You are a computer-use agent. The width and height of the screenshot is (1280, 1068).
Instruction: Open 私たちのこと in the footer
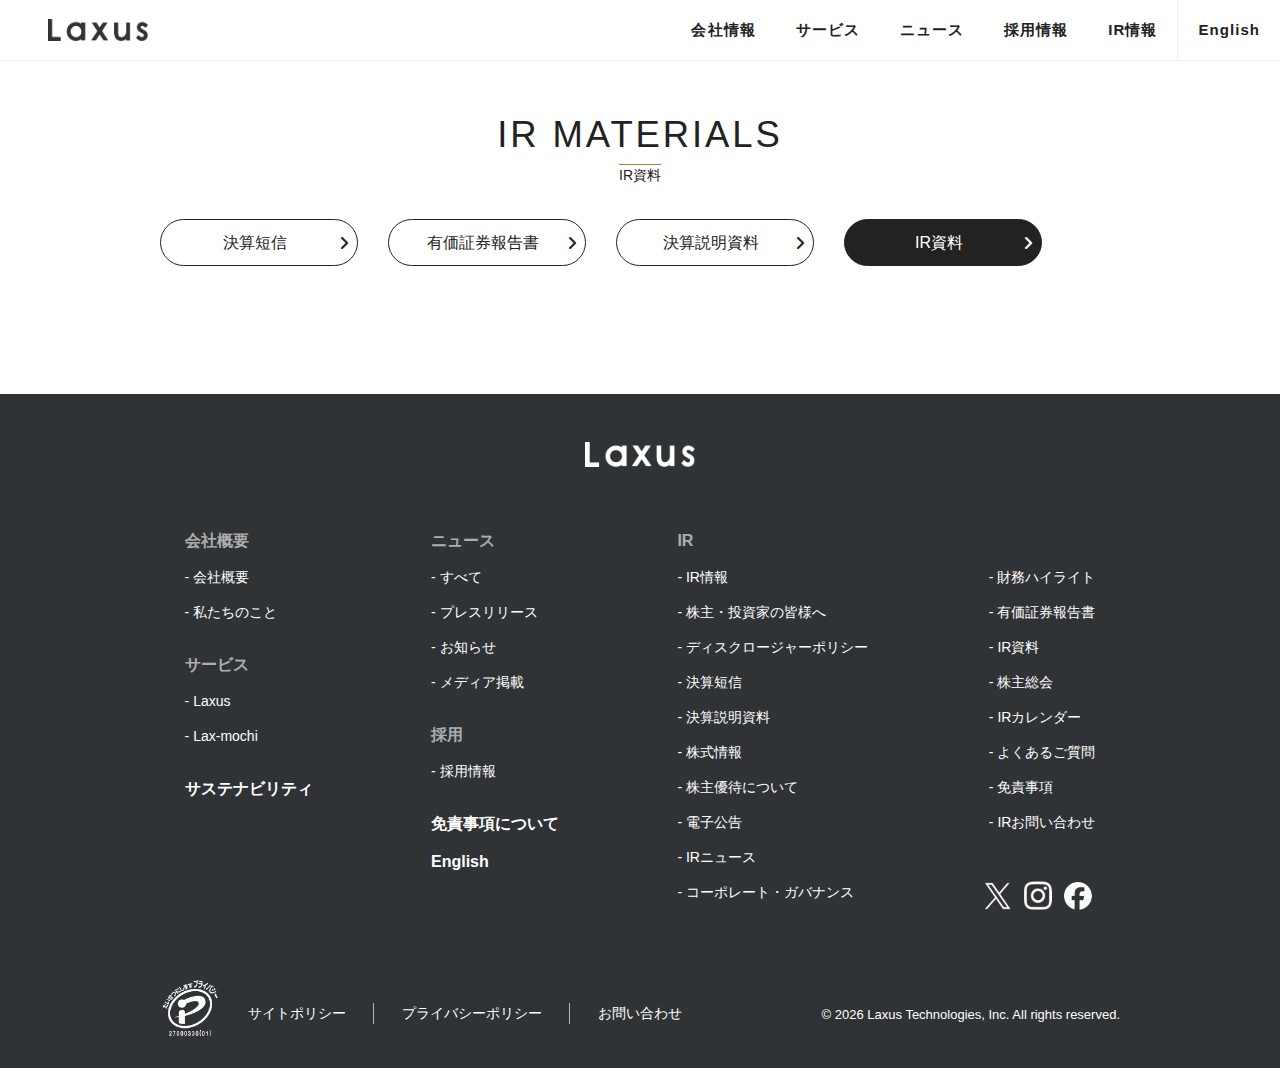click(x=230, y=613)
